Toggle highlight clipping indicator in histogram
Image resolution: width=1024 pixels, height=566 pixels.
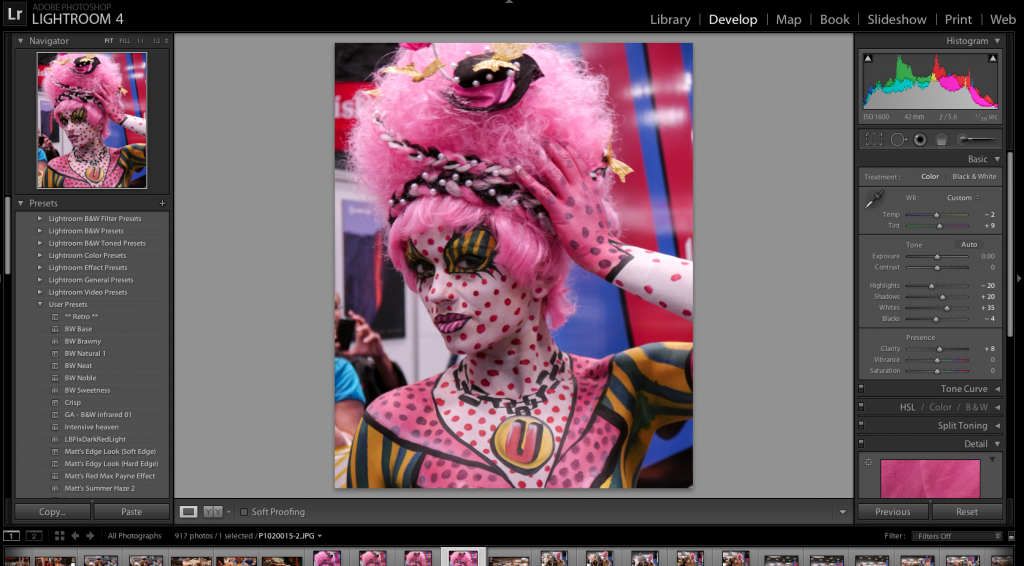click(993, 58)
